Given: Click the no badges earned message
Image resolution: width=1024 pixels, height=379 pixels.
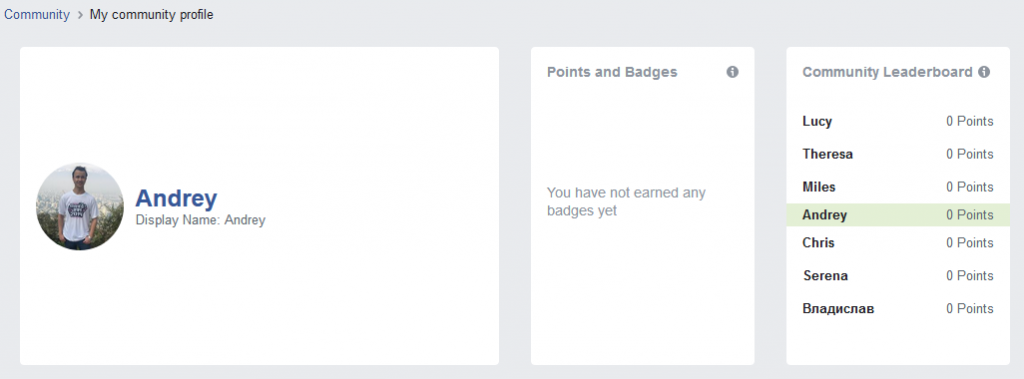Looking at the screenshot, I should [x=626, y=202].
